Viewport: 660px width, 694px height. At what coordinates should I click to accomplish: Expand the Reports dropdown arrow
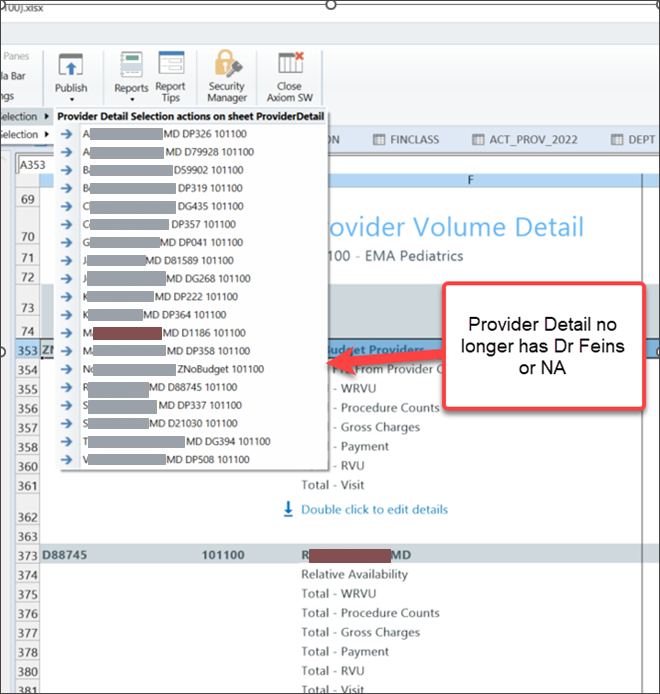(x=131, y=100)
